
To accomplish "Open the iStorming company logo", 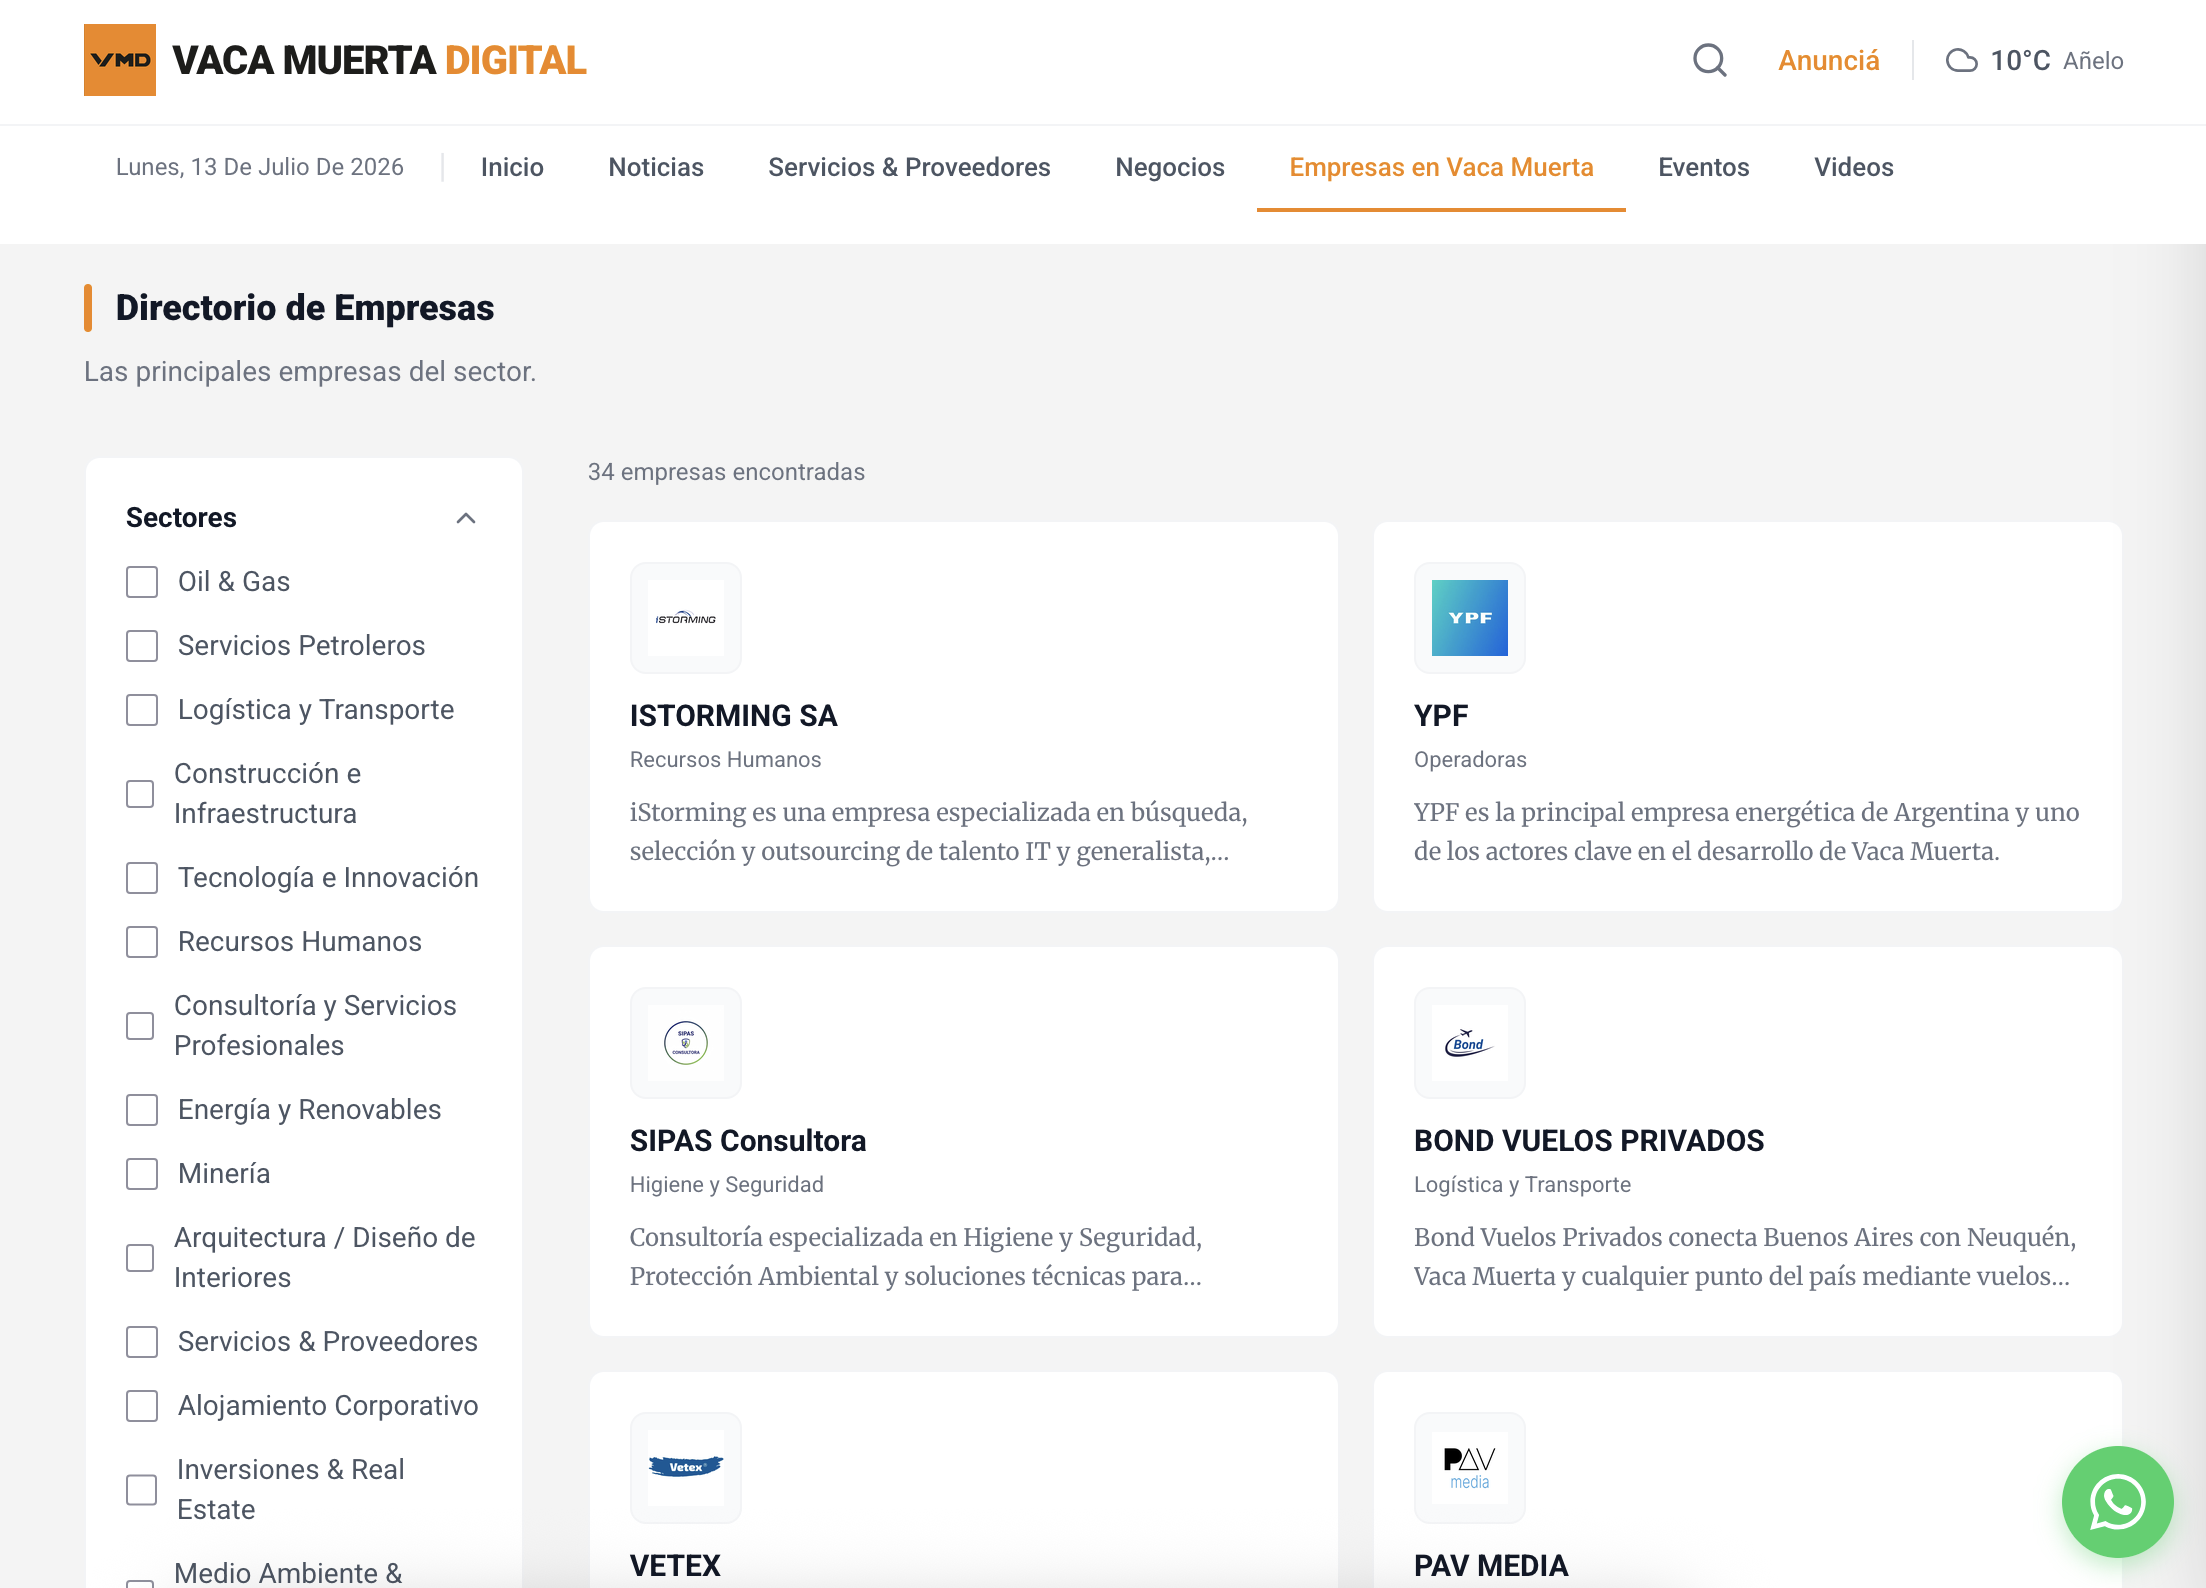I will (x=685, y=618).
